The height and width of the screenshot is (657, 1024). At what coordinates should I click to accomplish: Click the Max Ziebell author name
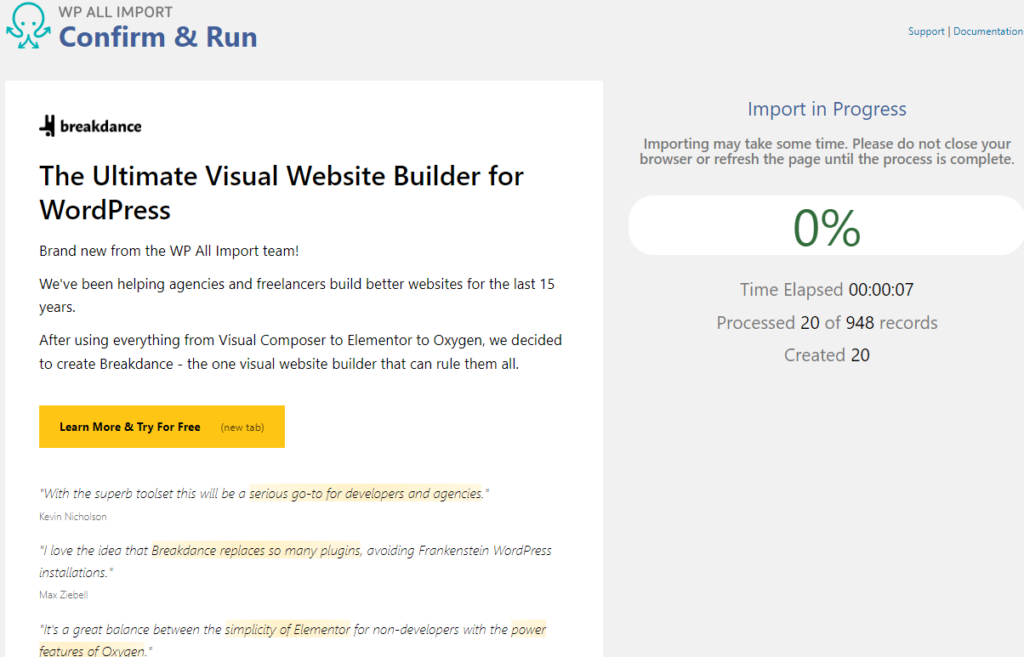[63, 594]
